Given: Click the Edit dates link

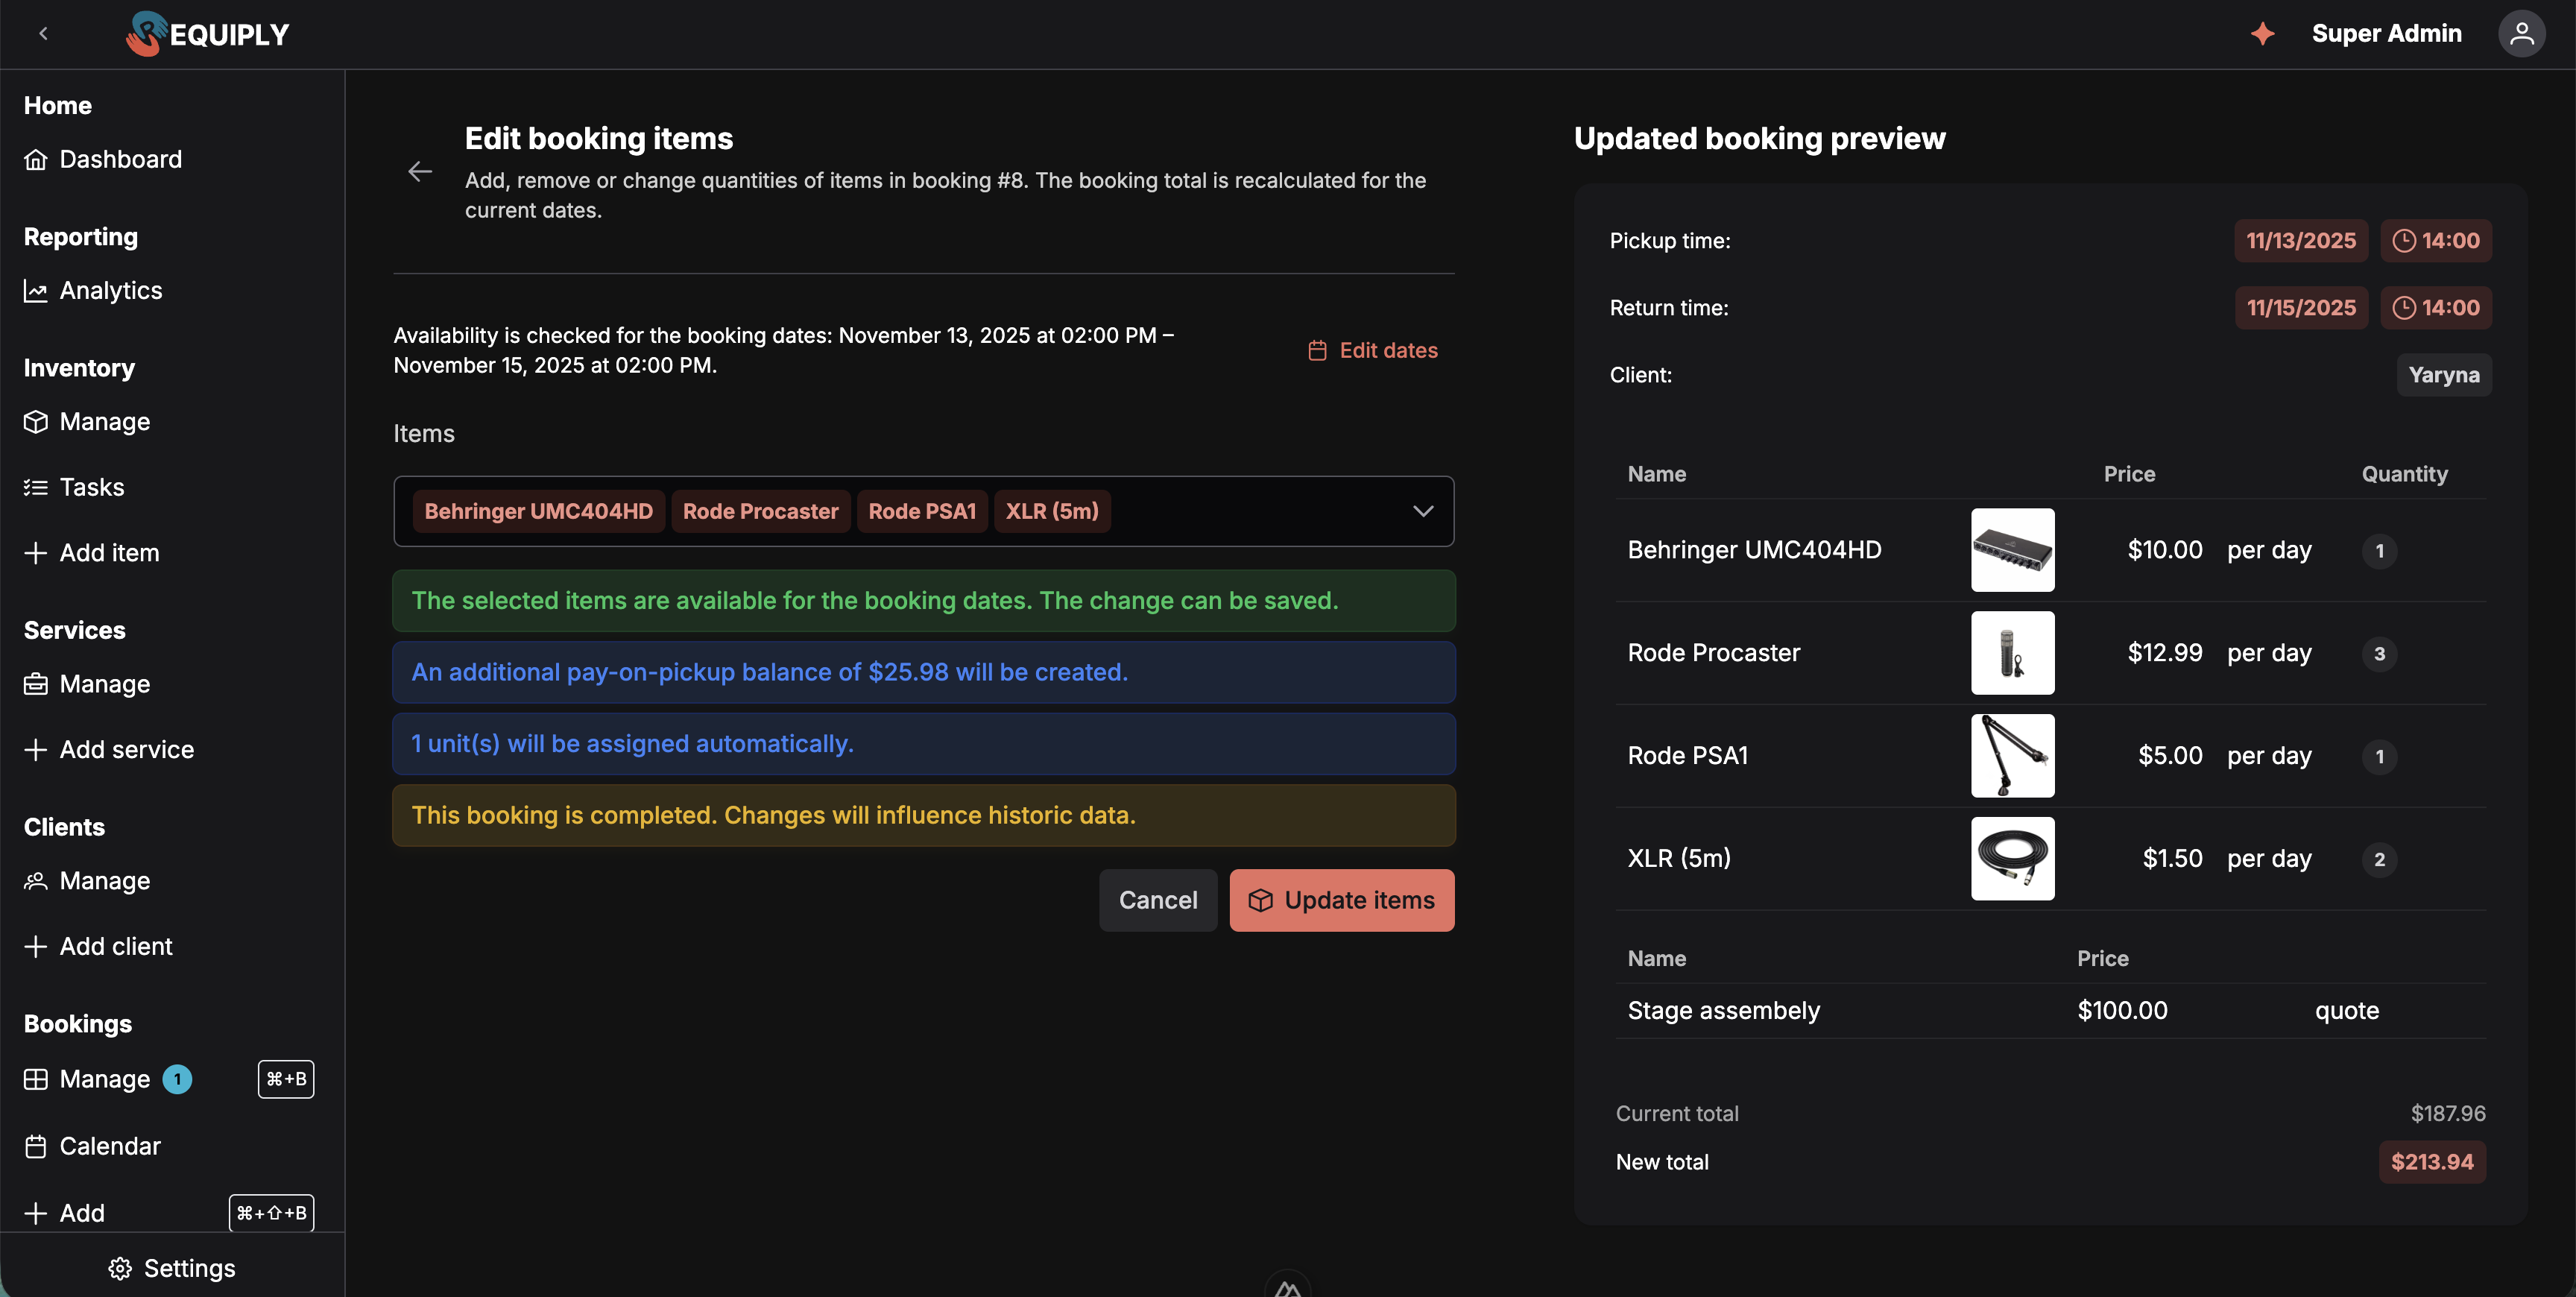Looking at the screenshot, I should 1373,350.
